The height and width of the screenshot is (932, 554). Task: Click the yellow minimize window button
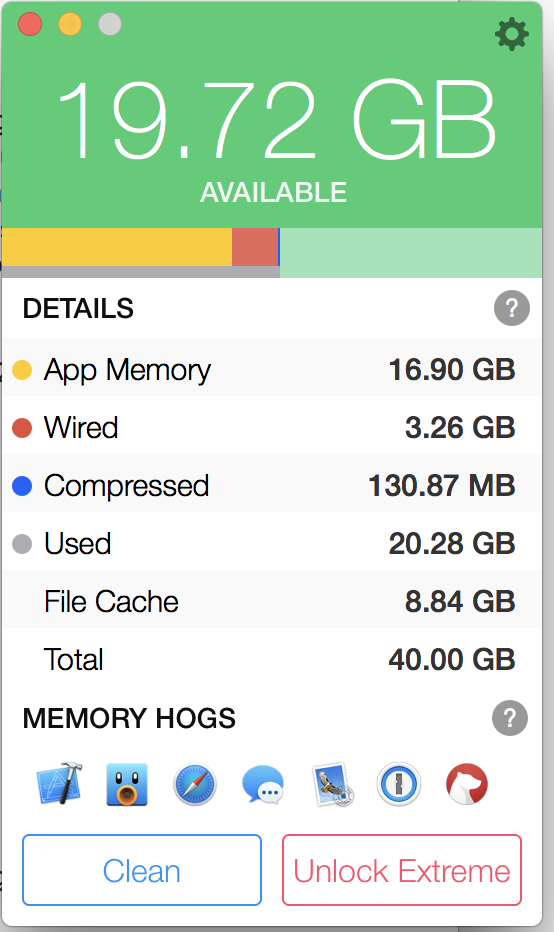point(70,24)
